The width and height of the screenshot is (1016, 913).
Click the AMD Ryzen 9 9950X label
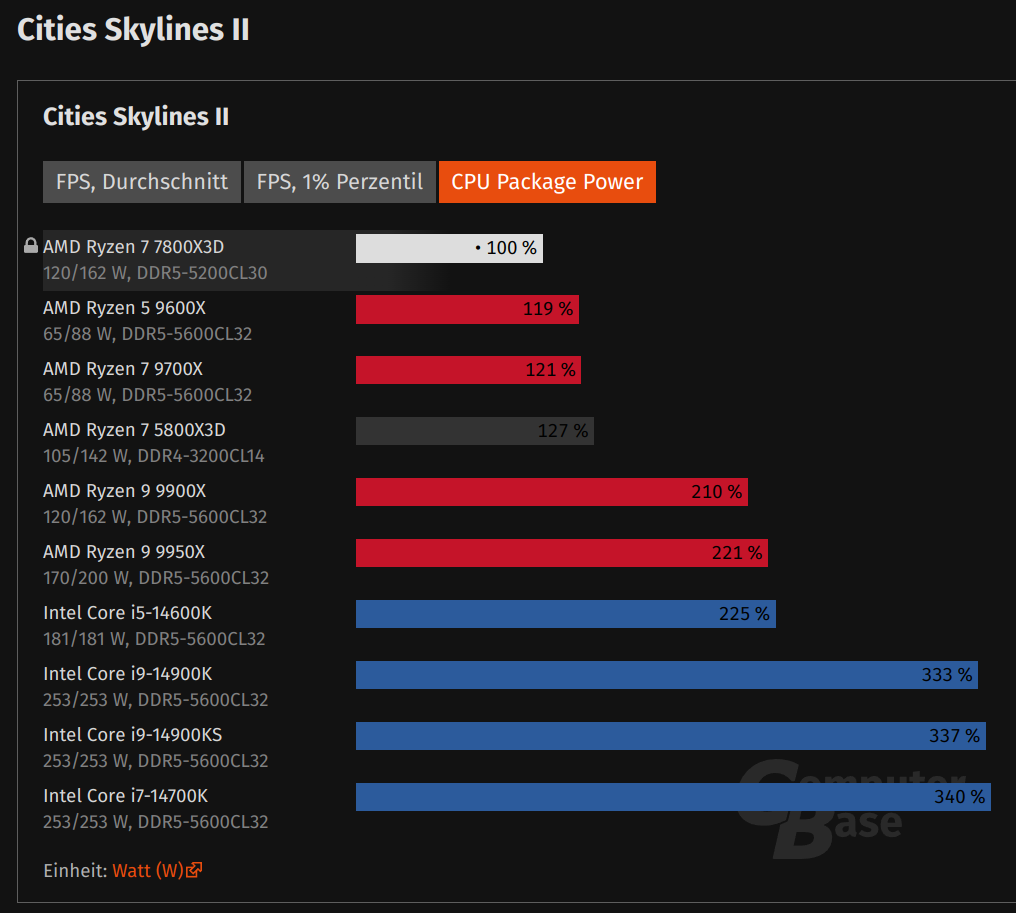[124, 551]
